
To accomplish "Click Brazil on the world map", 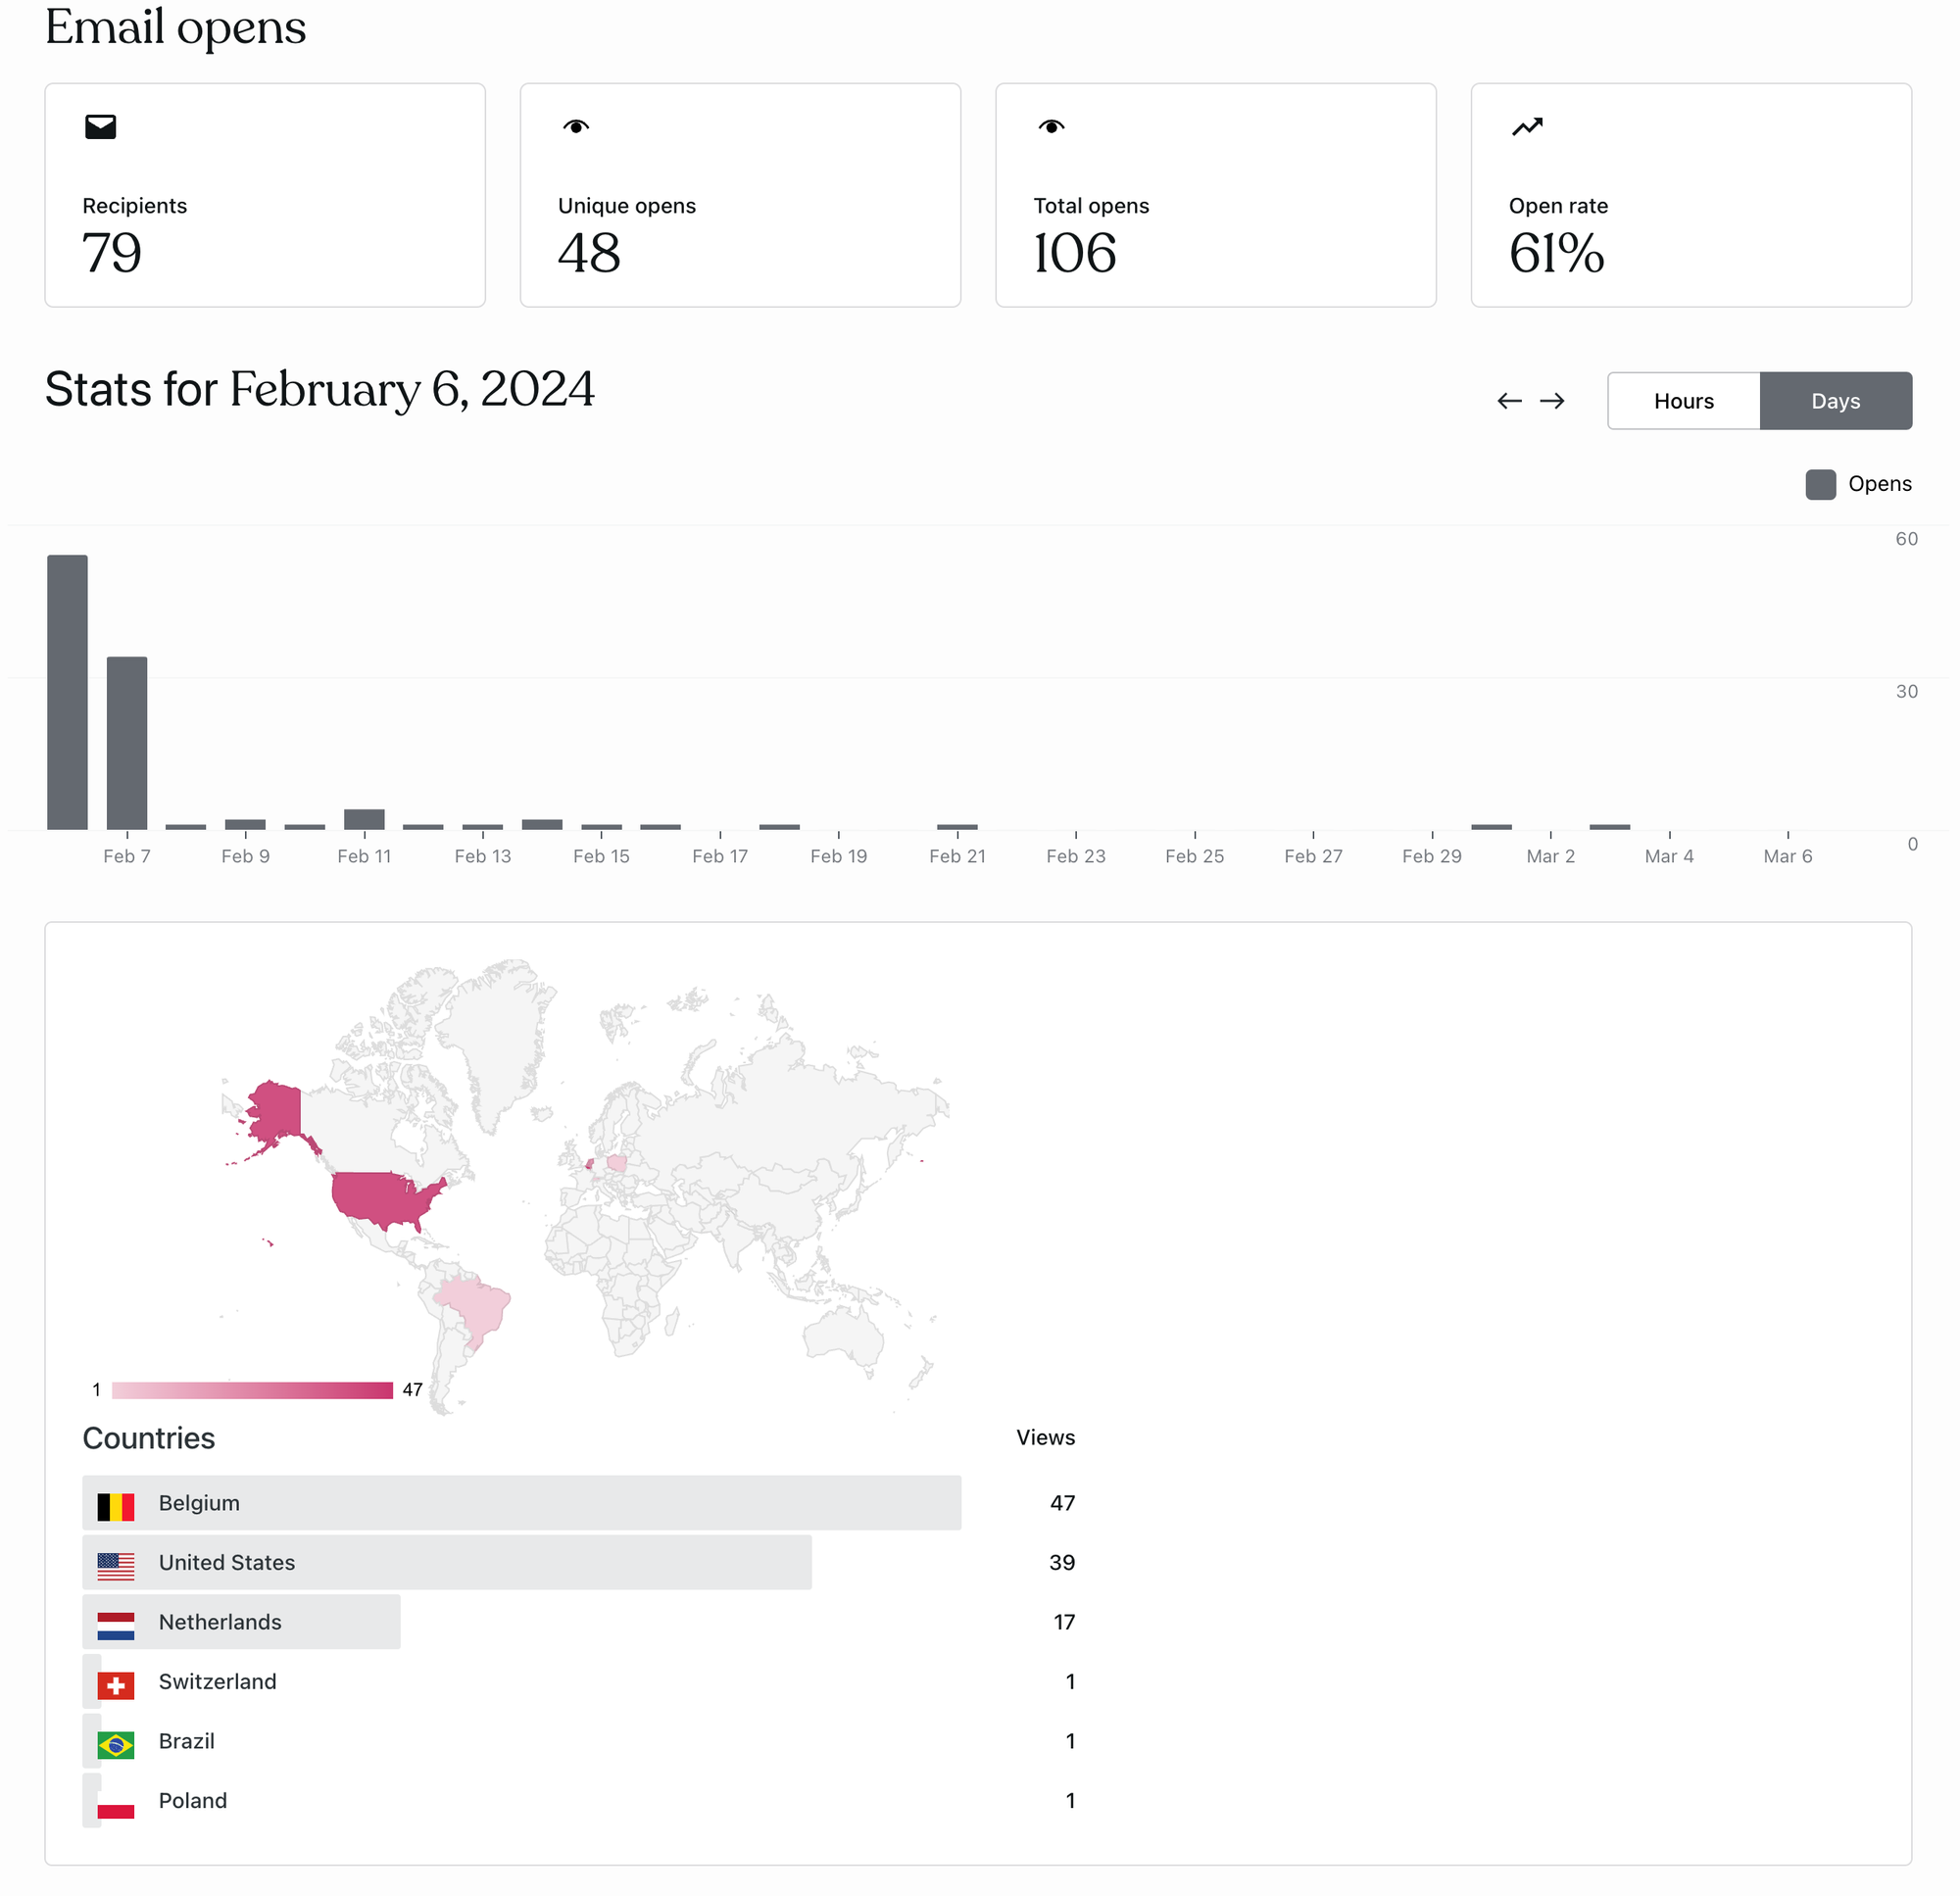I will (474, 1304).
